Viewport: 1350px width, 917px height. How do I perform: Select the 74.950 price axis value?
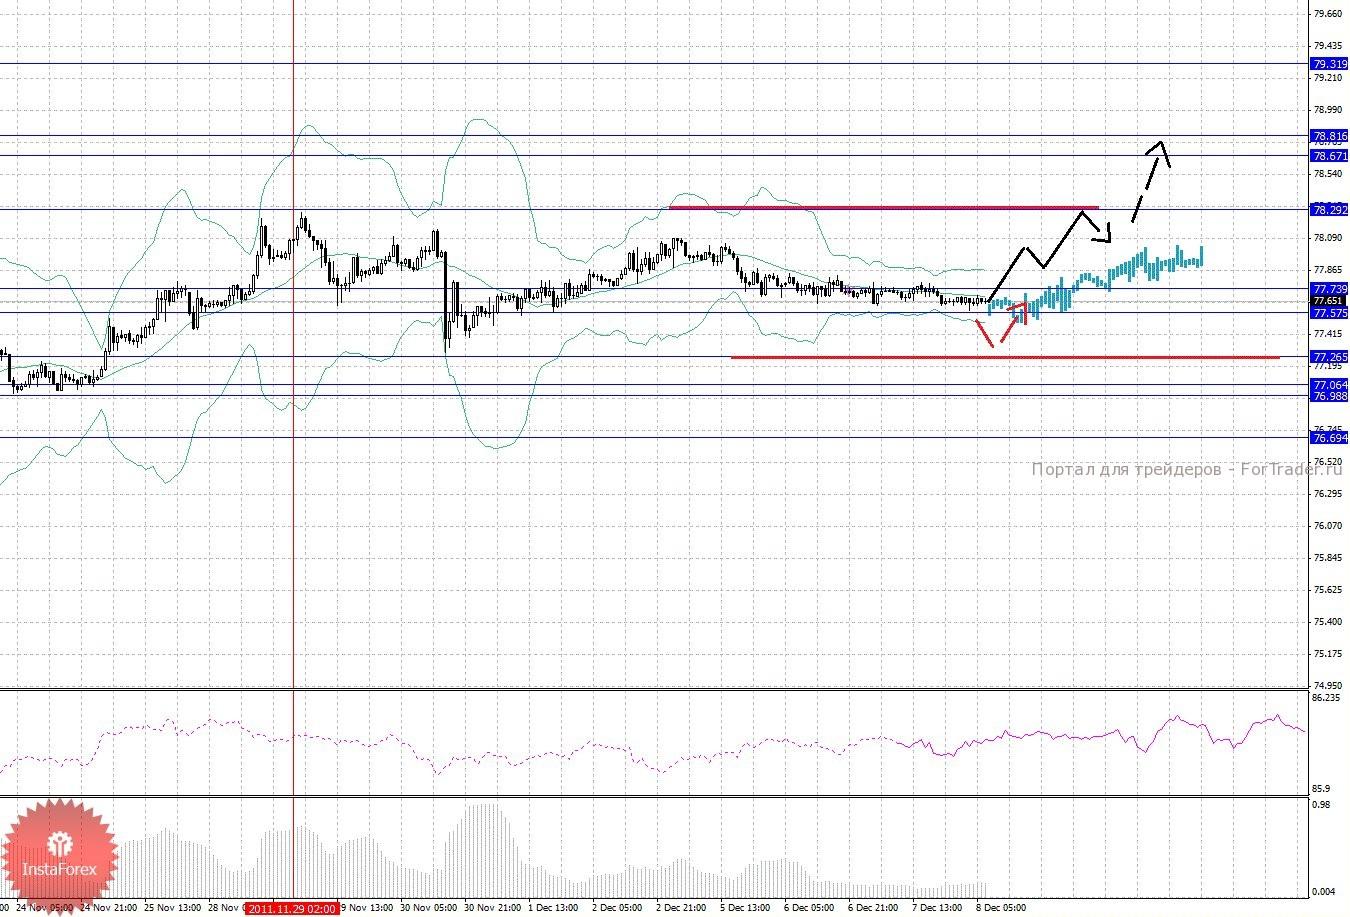click(1329, 686)
